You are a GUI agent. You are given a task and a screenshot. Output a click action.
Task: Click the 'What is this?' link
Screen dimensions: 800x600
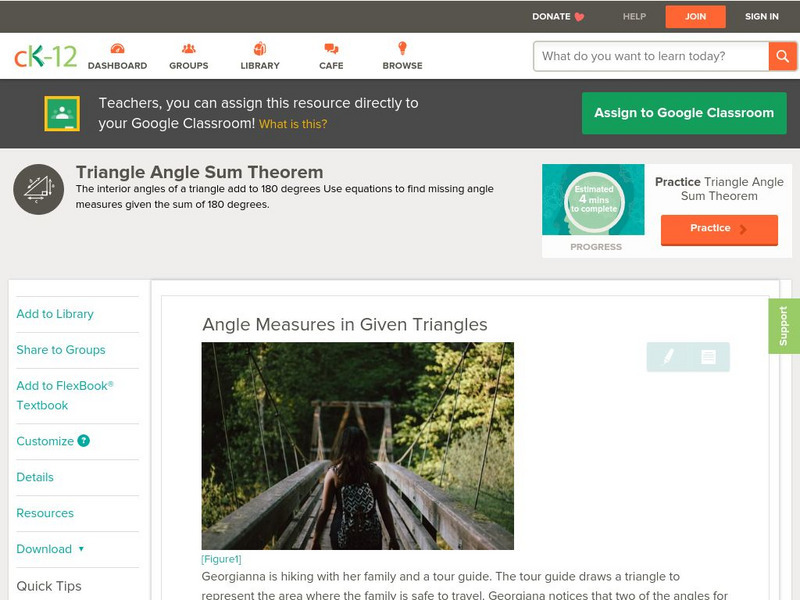(293, 124)
